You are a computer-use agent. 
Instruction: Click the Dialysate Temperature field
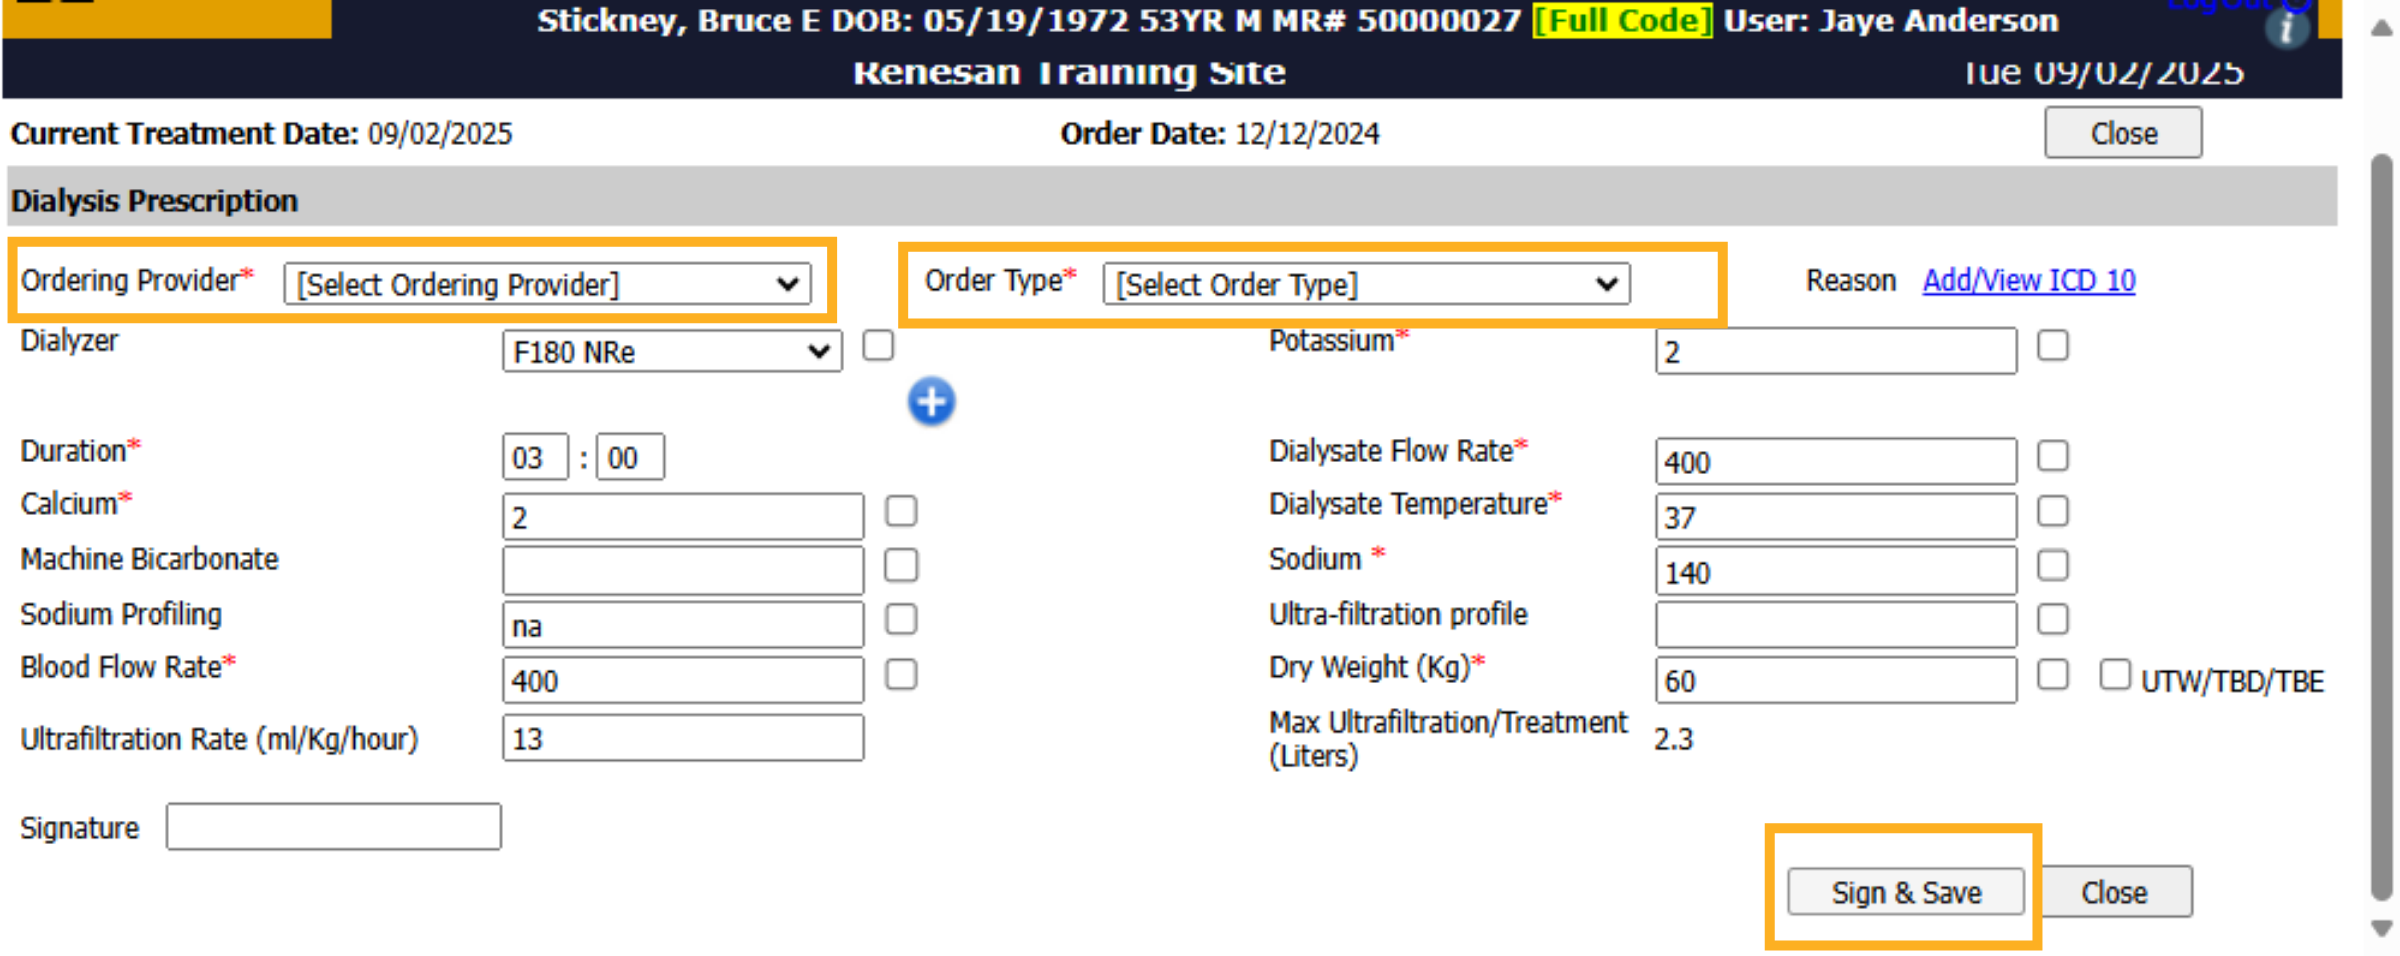1836,517
